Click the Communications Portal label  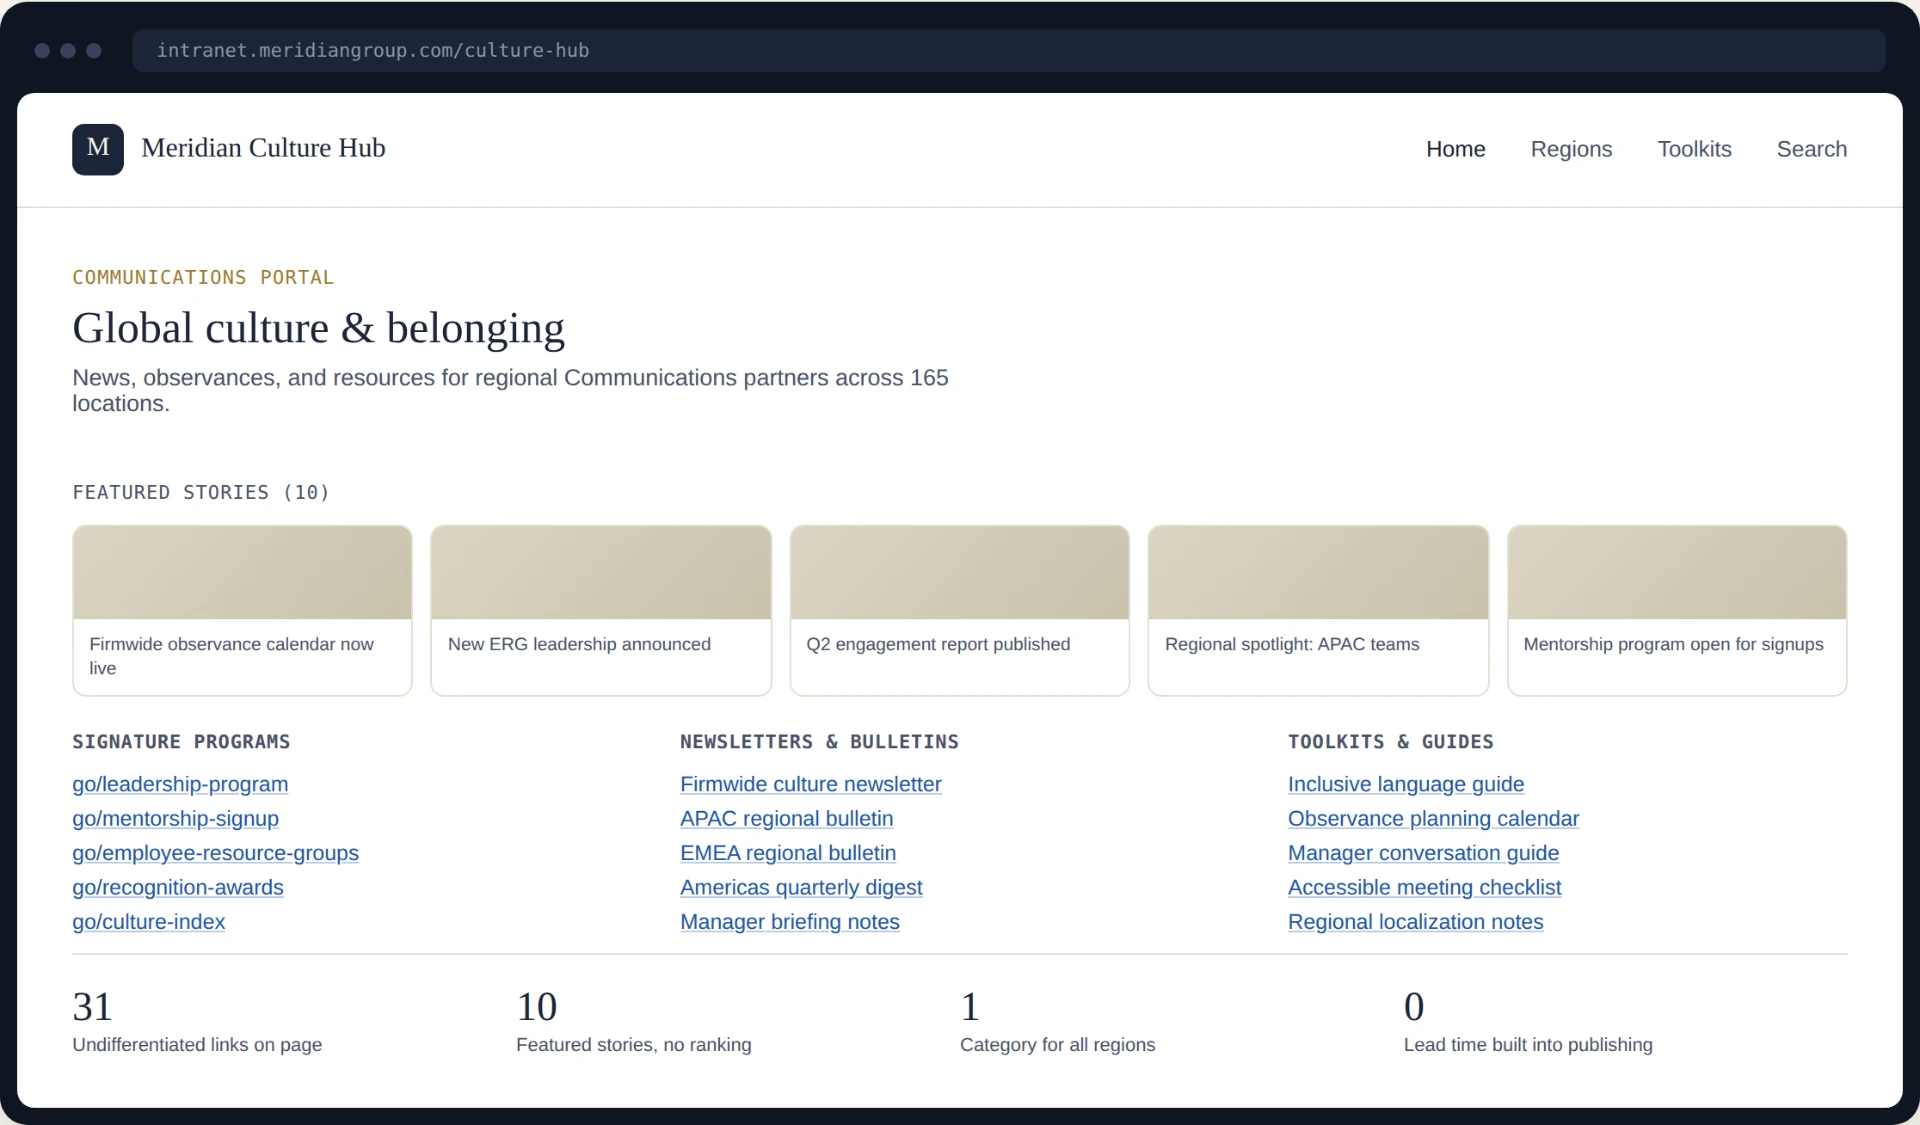[203, 277]
